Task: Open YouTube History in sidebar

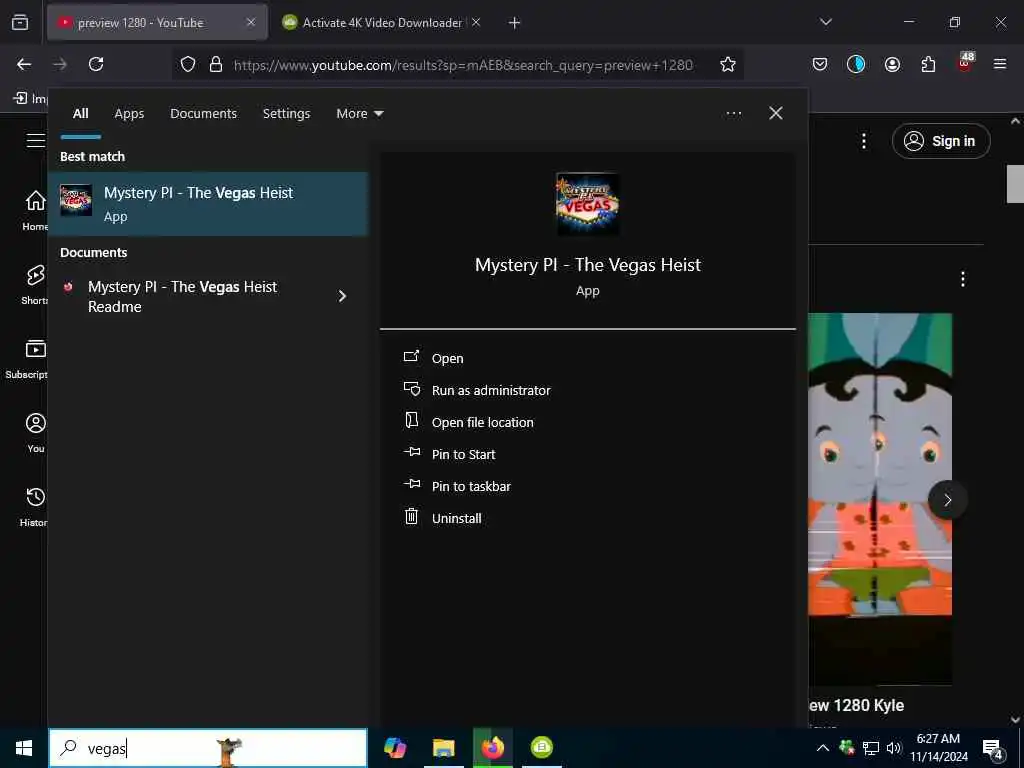Action: (x=34, y=506)
